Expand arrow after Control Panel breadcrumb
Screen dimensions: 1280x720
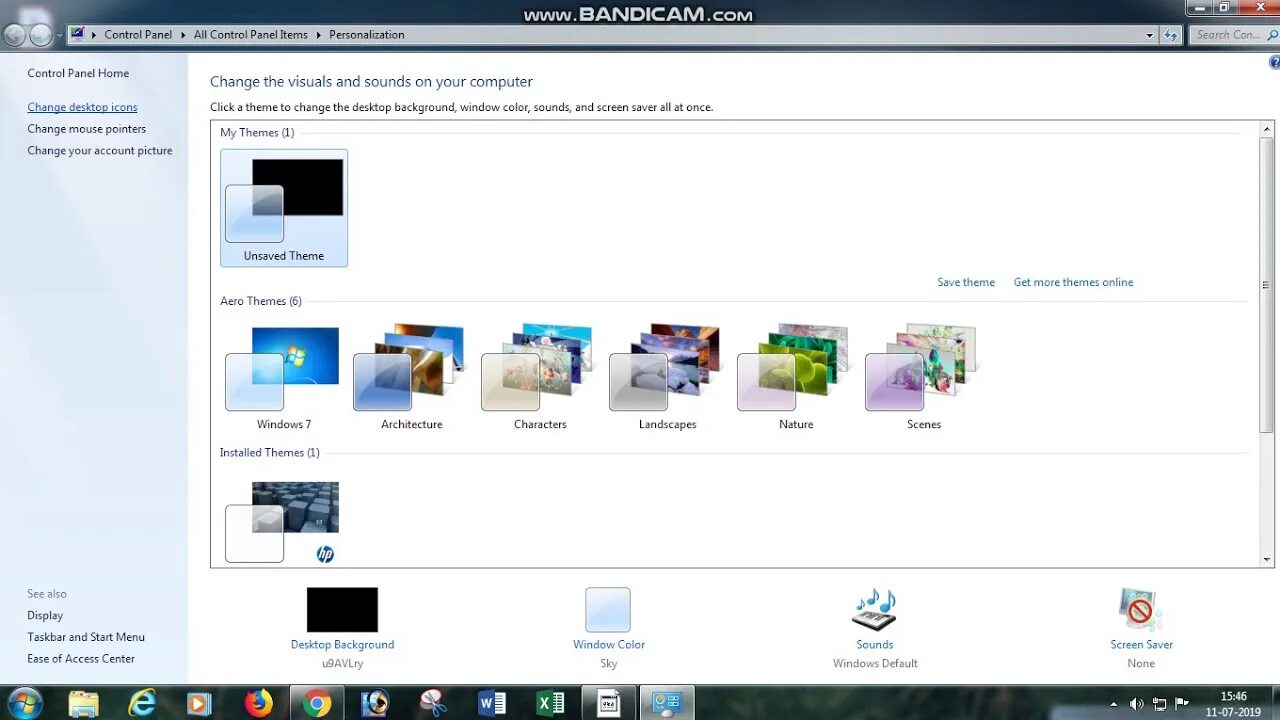pyautogui.click(x=183, y=34)
